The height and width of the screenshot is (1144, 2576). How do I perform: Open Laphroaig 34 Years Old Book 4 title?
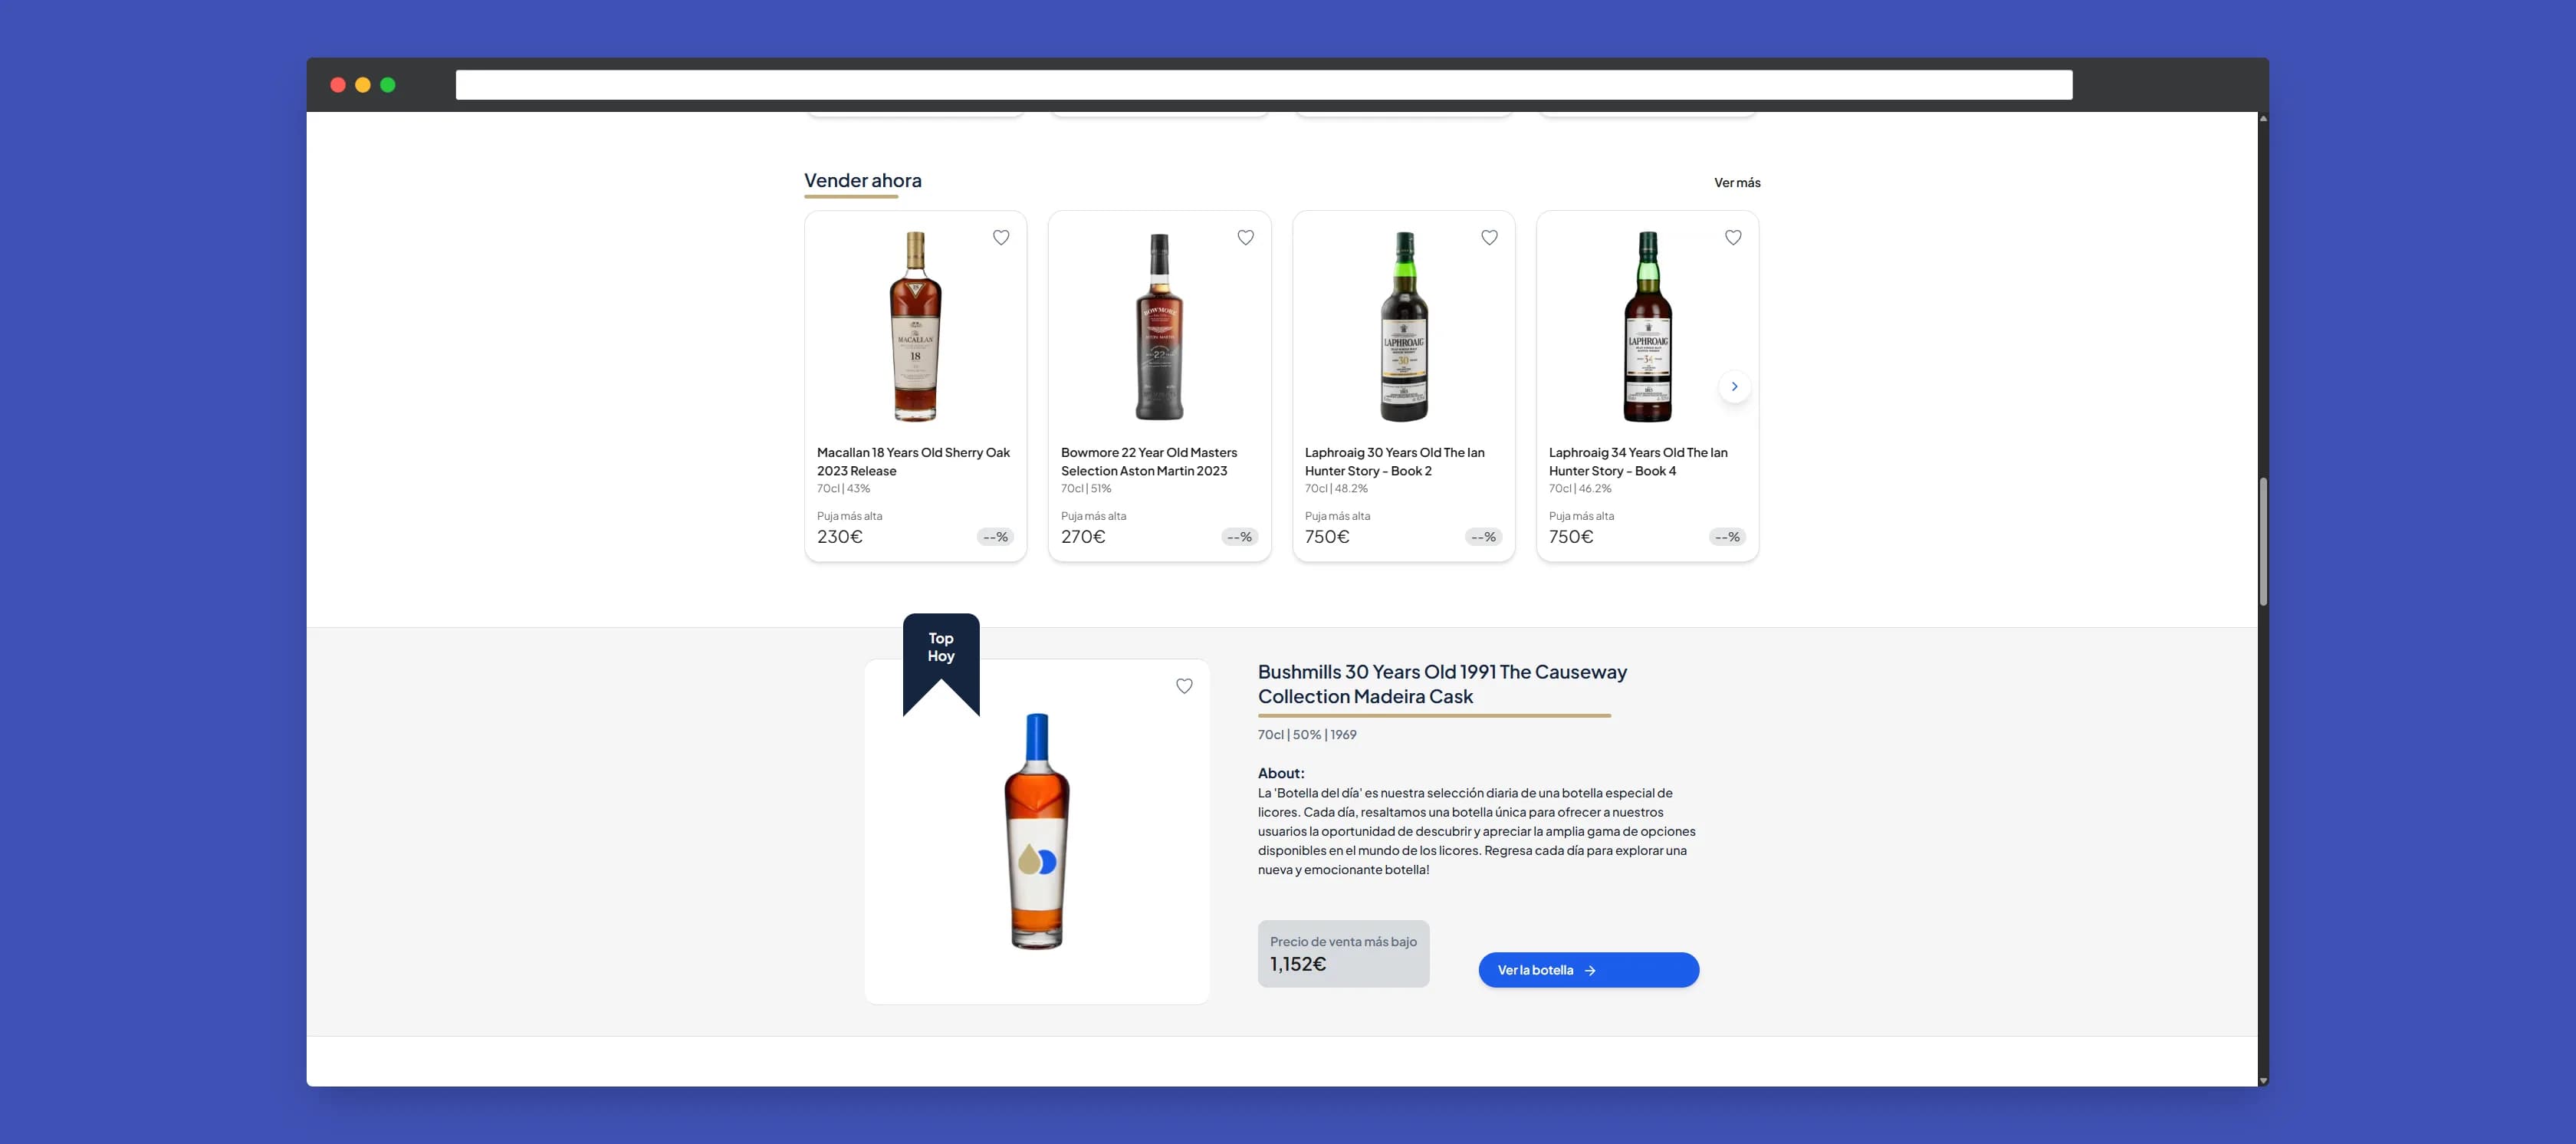[x=1638, y=462]
